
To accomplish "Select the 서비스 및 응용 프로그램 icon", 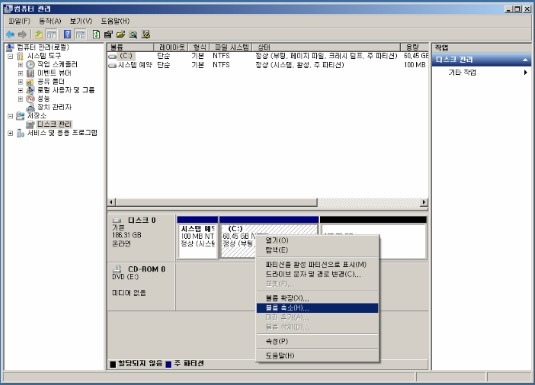I will click(x=20, y=133).
